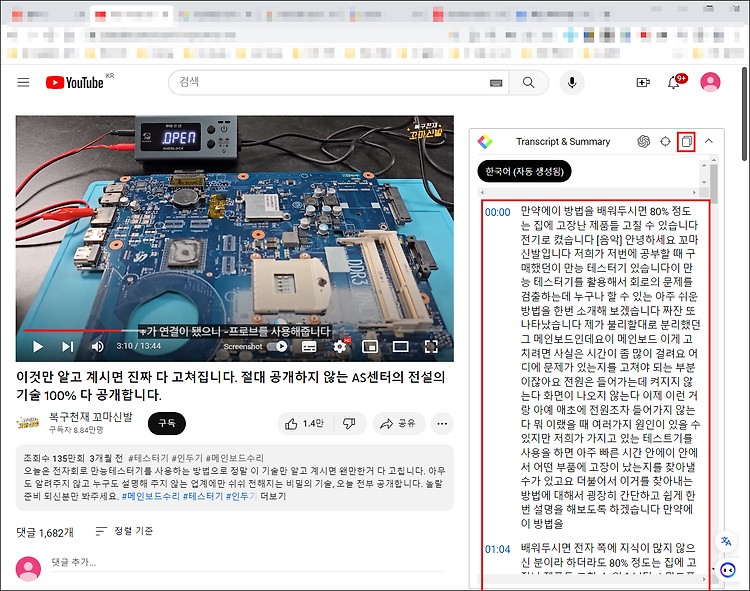
Task: Click the video title text
Action: click(231, 386)
